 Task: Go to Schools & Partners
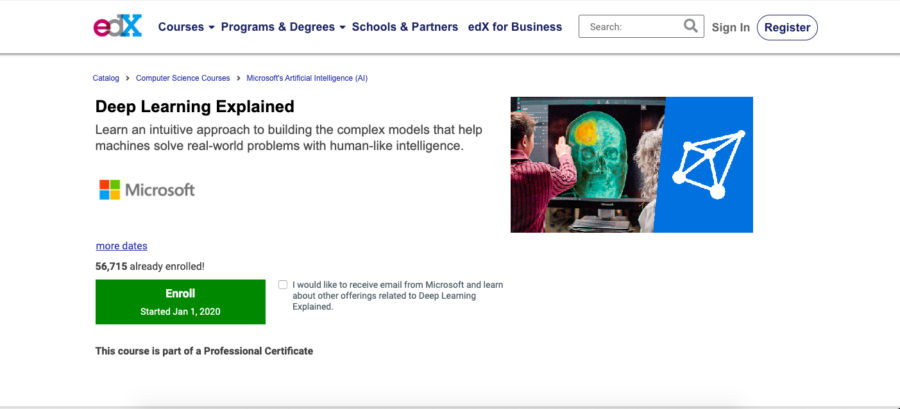405,27
